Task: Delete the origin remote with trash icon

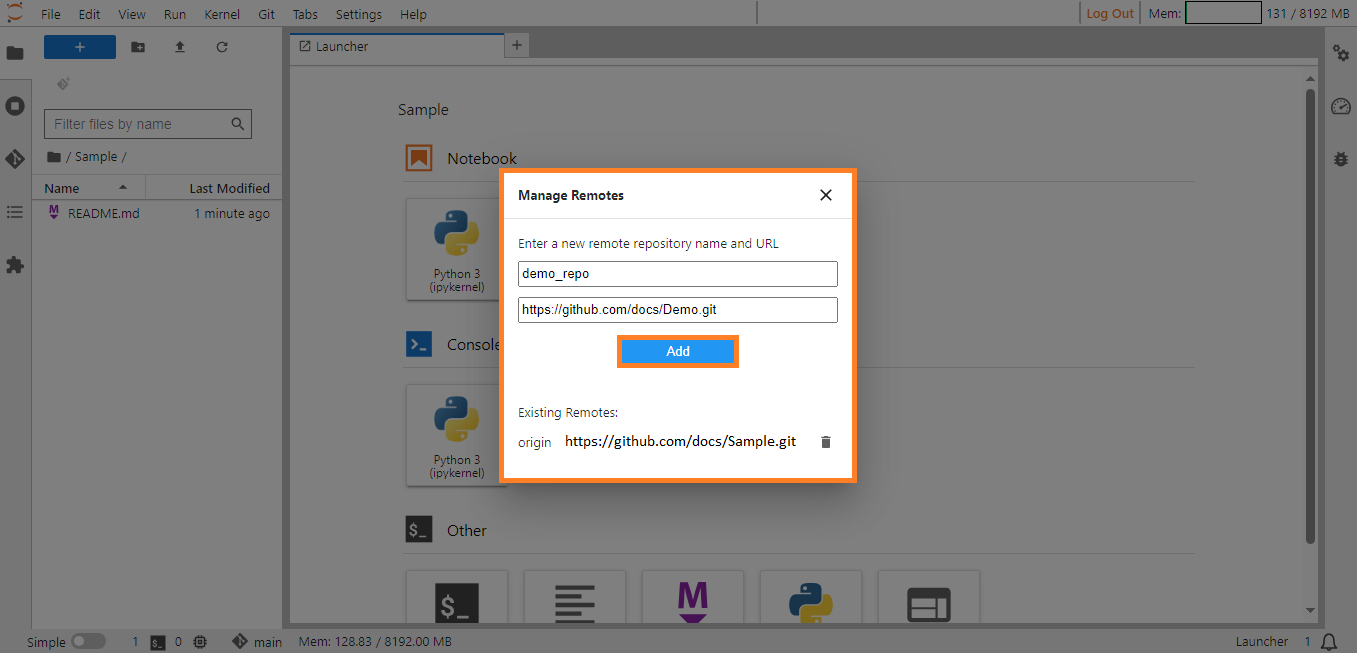Action: coord(826,442)
